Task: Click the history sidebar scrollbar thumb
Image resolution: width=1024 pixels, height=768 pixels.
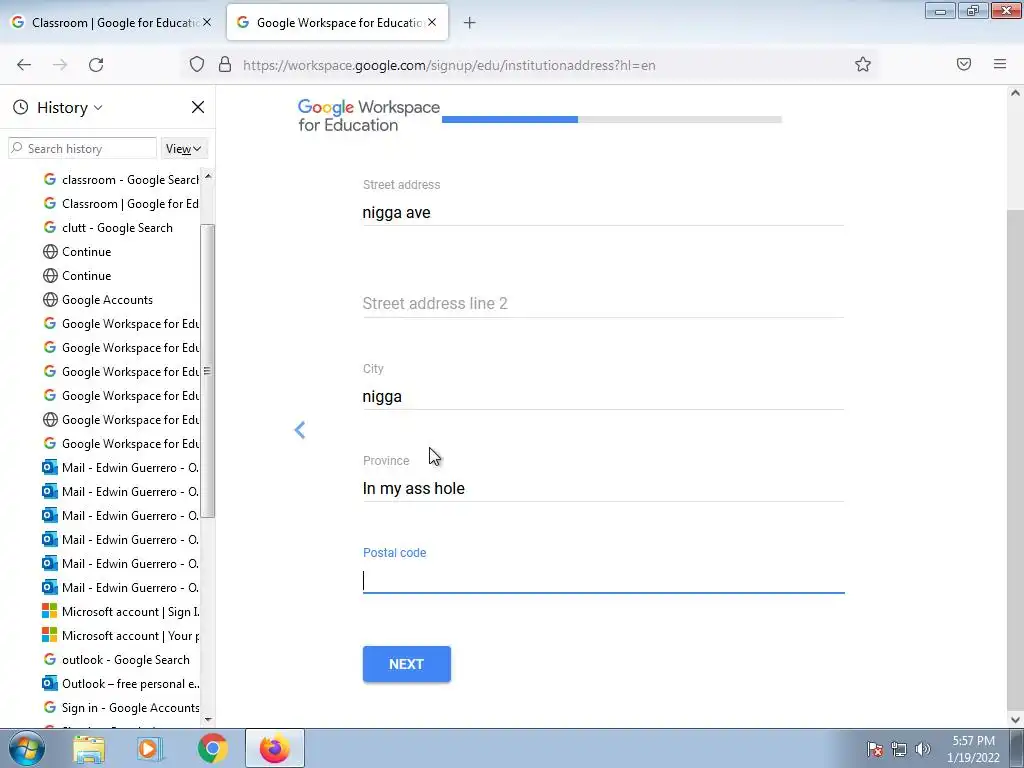Action: pyautogui.click(x=208, y=371)
